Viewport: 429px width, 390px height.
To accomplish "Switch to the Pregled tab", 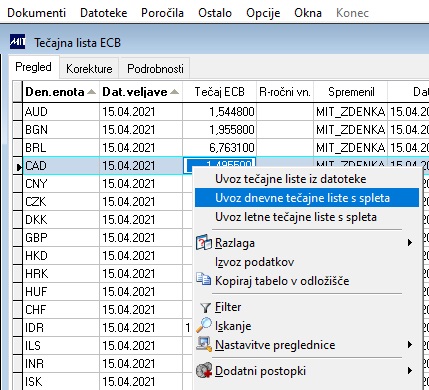I will 33,67.
